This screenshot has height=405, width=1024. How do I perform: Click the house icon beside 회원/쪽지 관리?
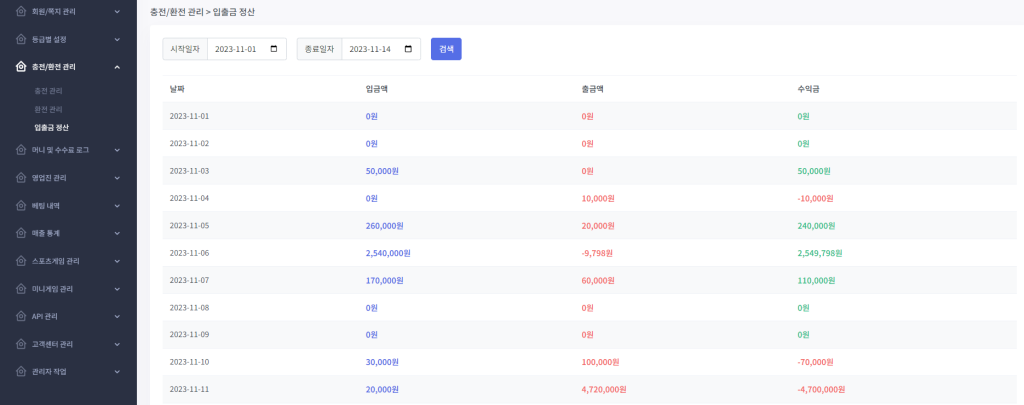[21, 11]
